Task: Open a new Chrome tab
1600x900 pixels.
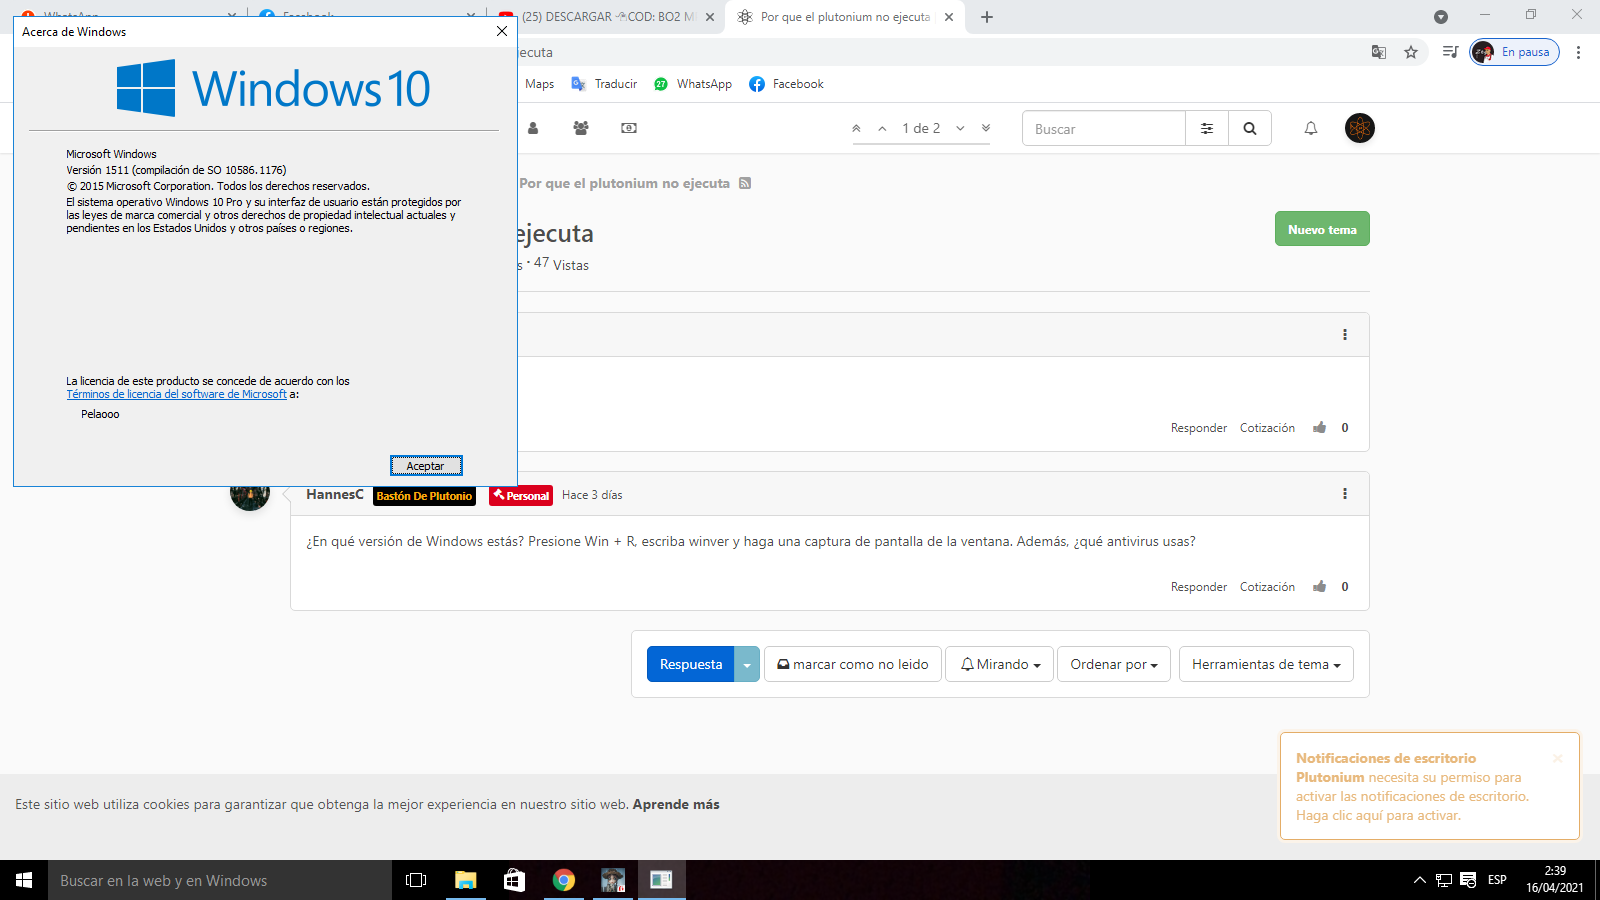Action: (987, 17)
